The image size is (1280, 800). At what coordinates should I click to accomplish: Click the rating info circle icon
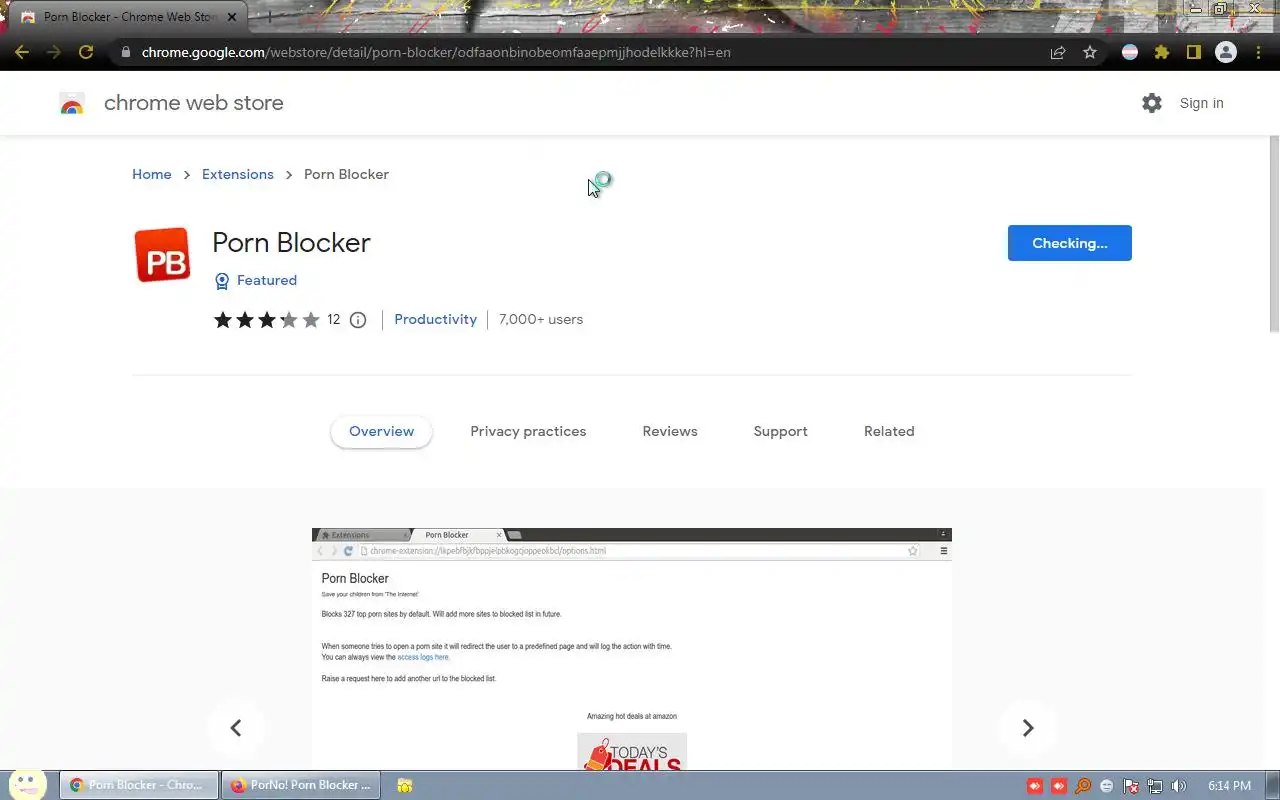click(x=358, y=320)
